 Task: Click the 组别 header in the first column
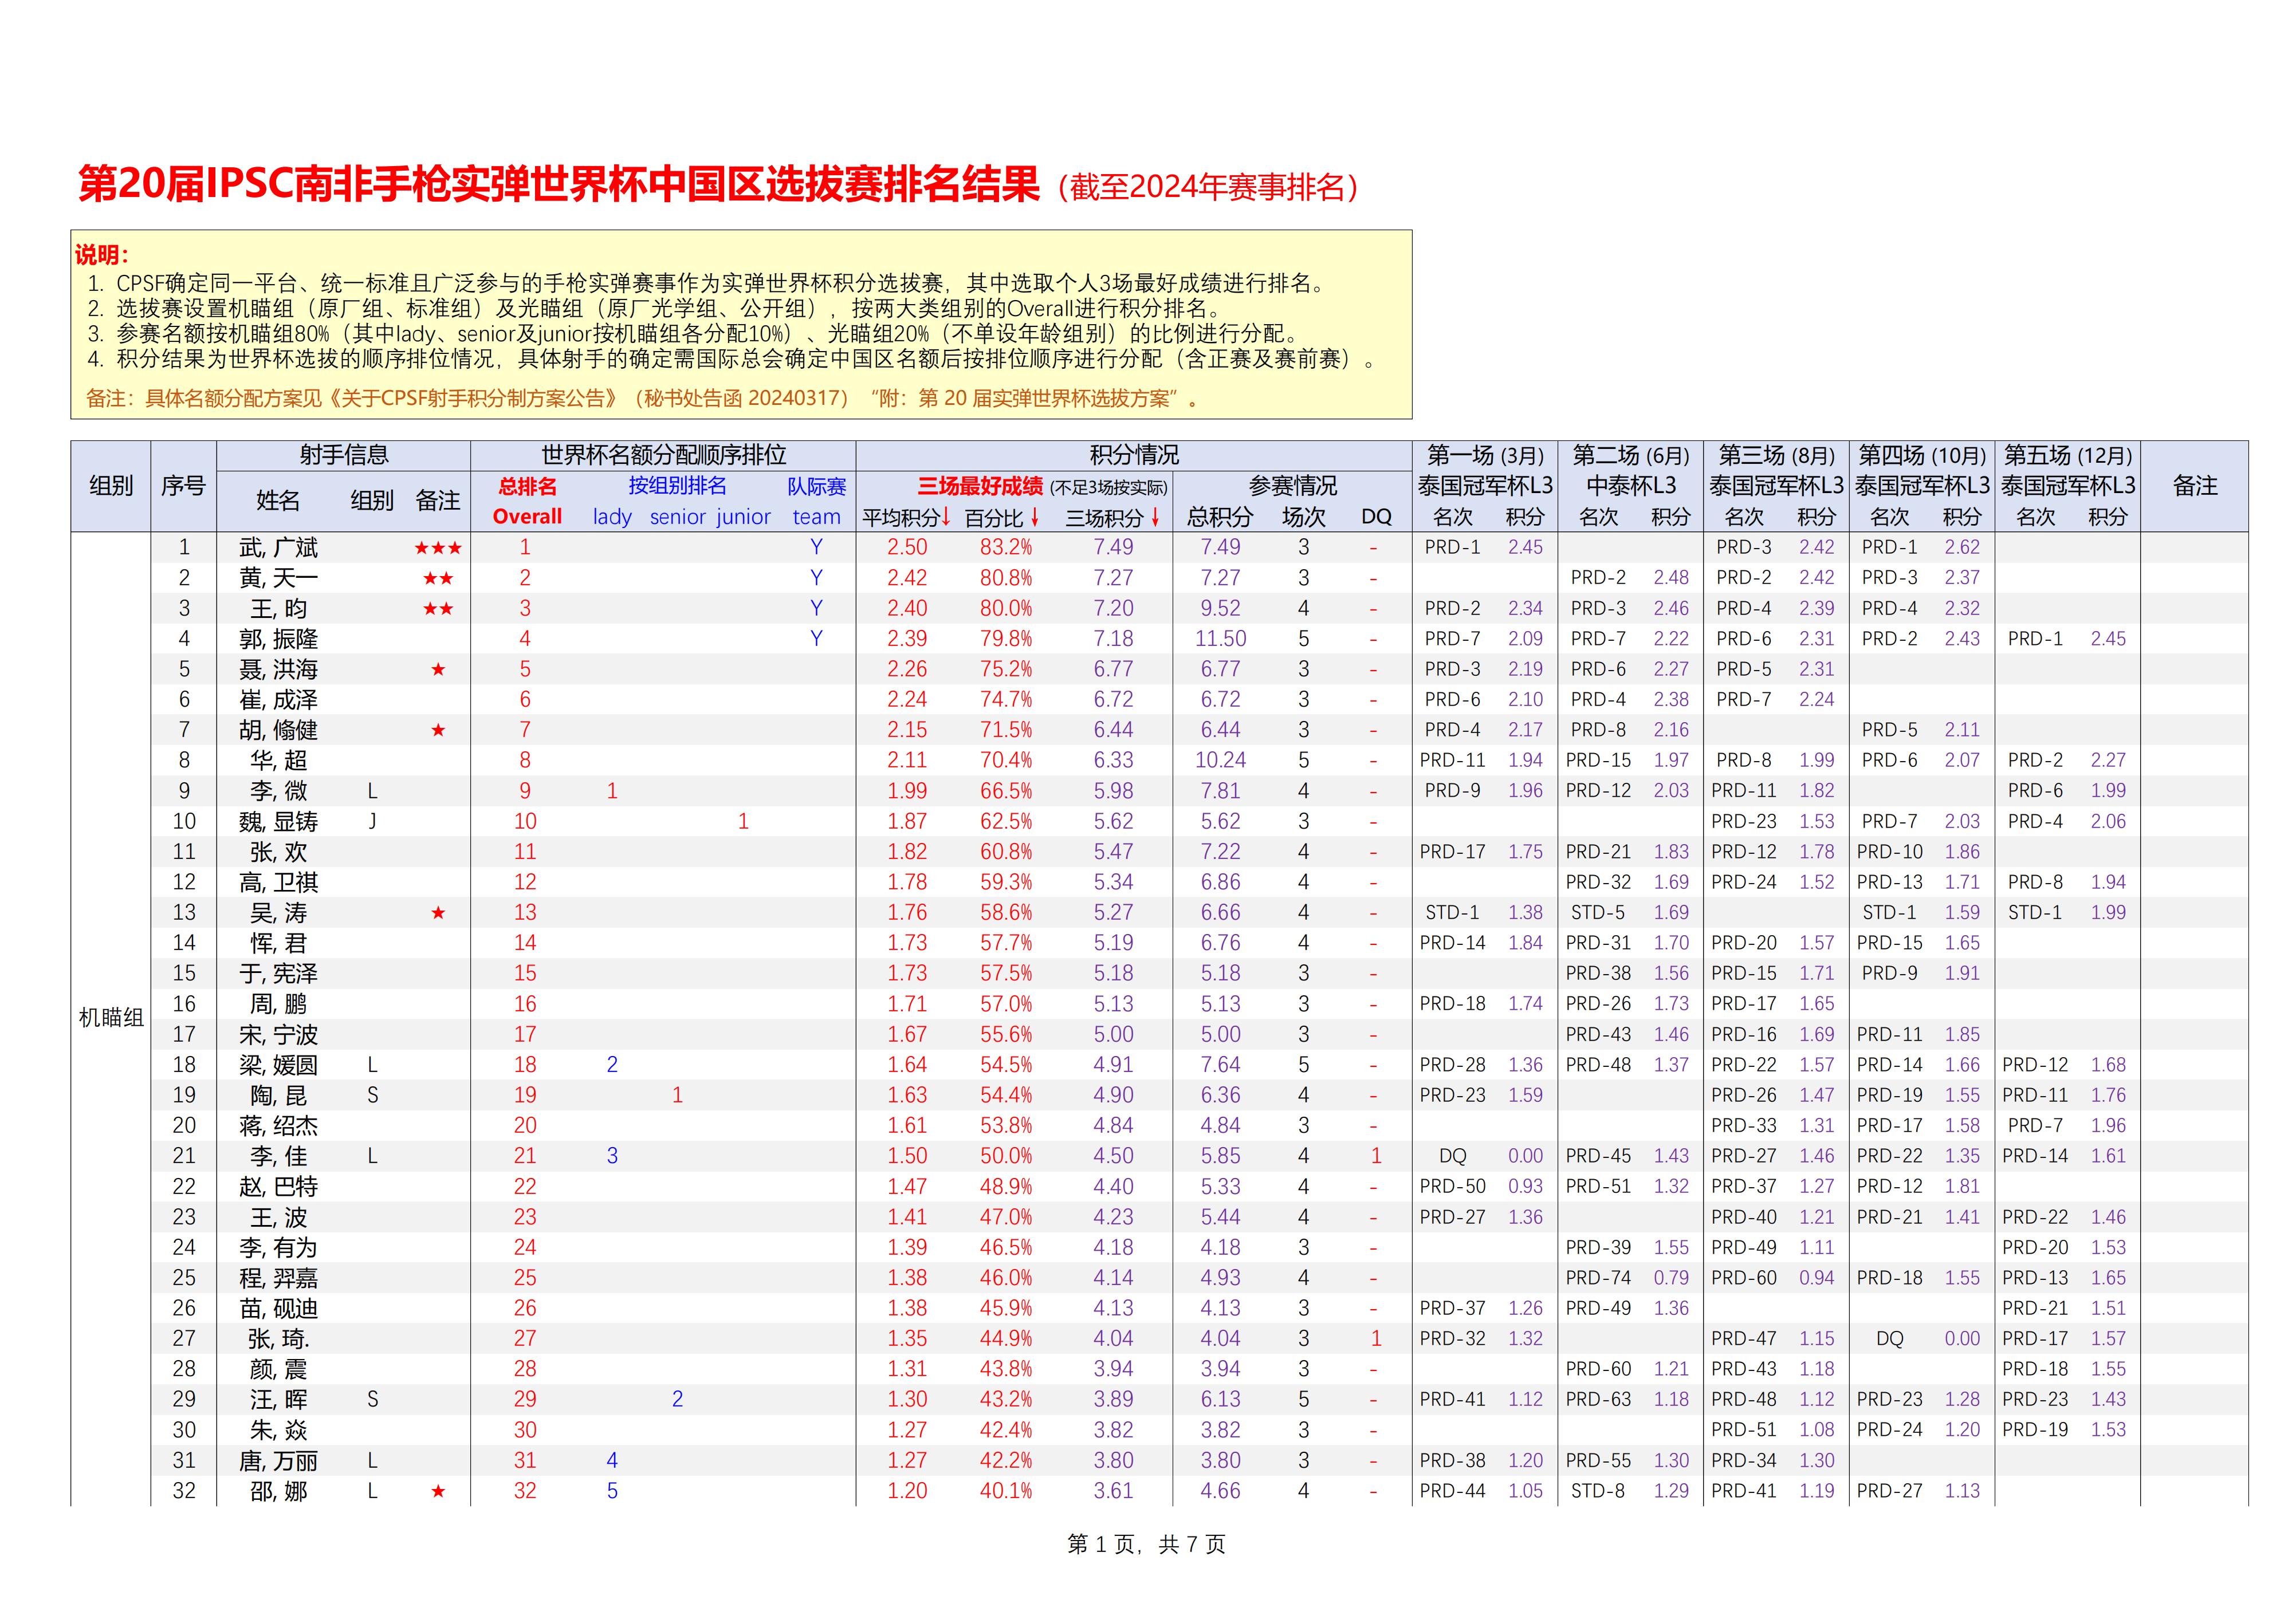[x=111, y=486]
